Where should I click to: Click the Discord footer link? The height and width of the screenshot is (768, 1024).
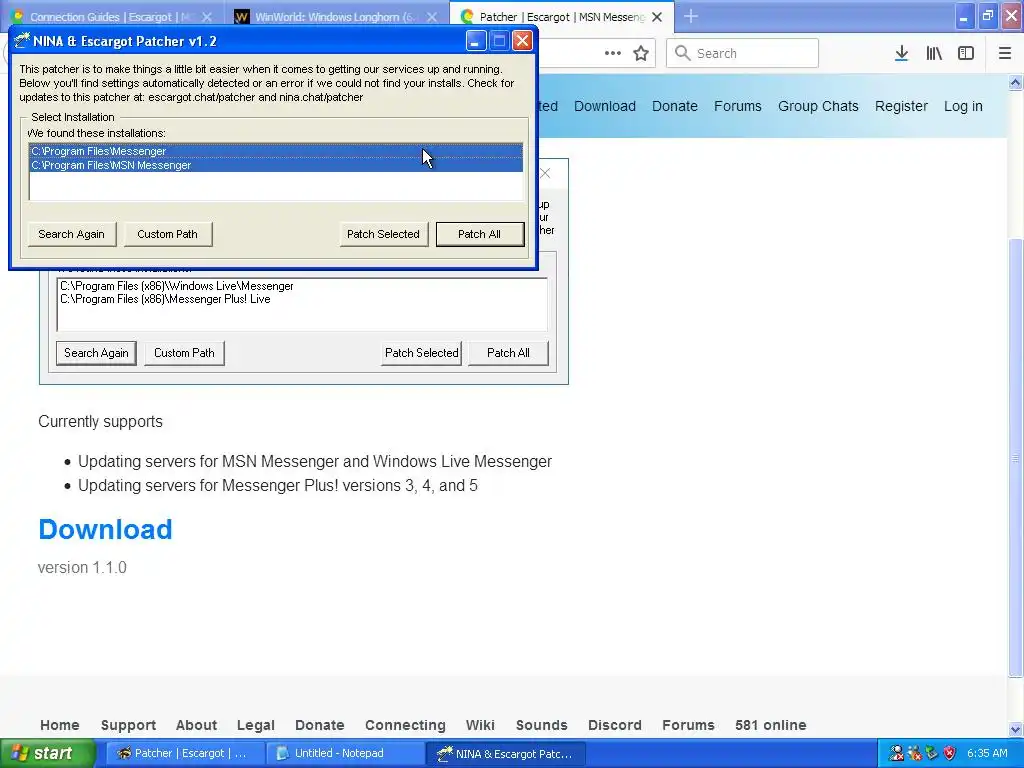pyautogui.click(x=615, y=725)
